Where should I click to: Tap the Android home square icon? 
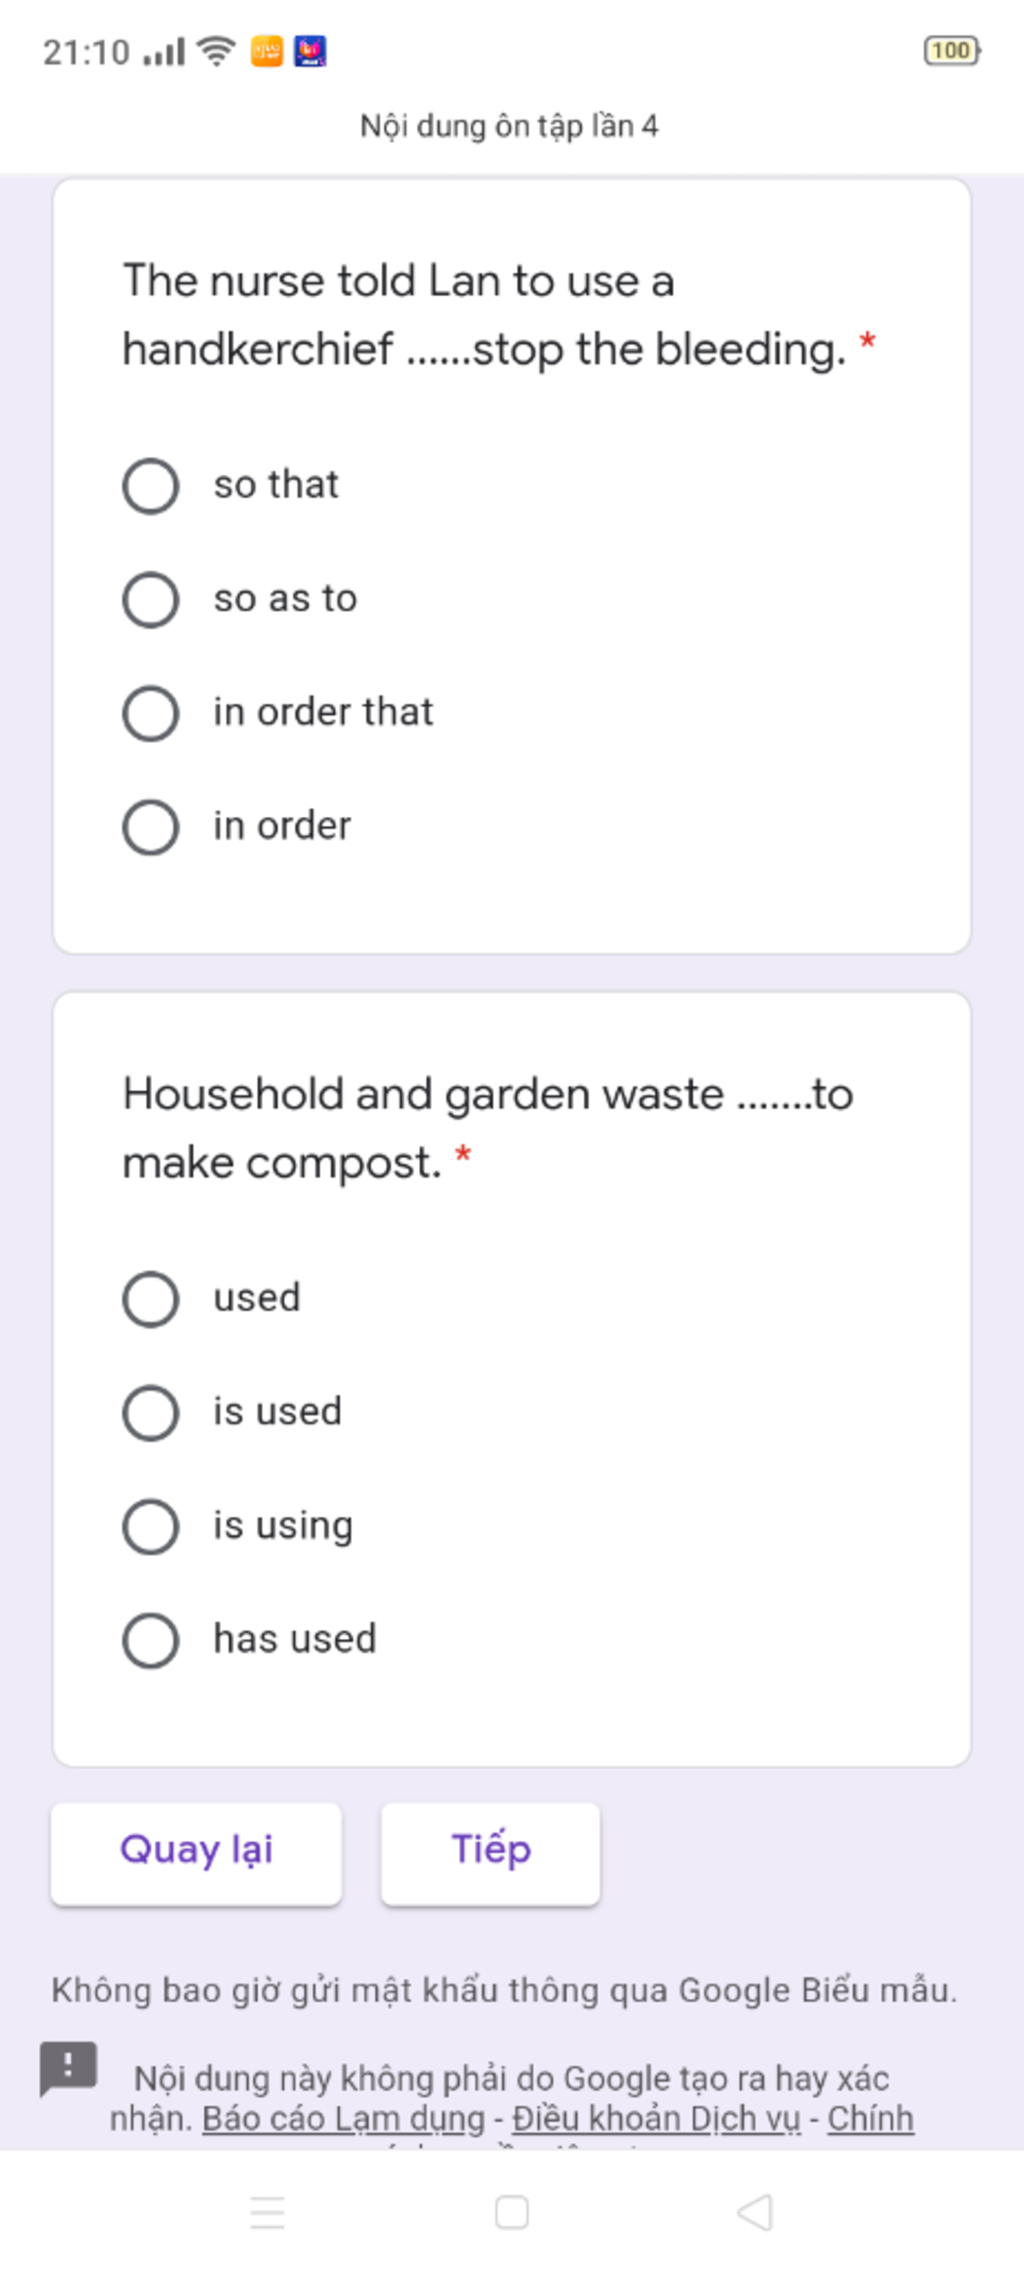[512, 2212]
